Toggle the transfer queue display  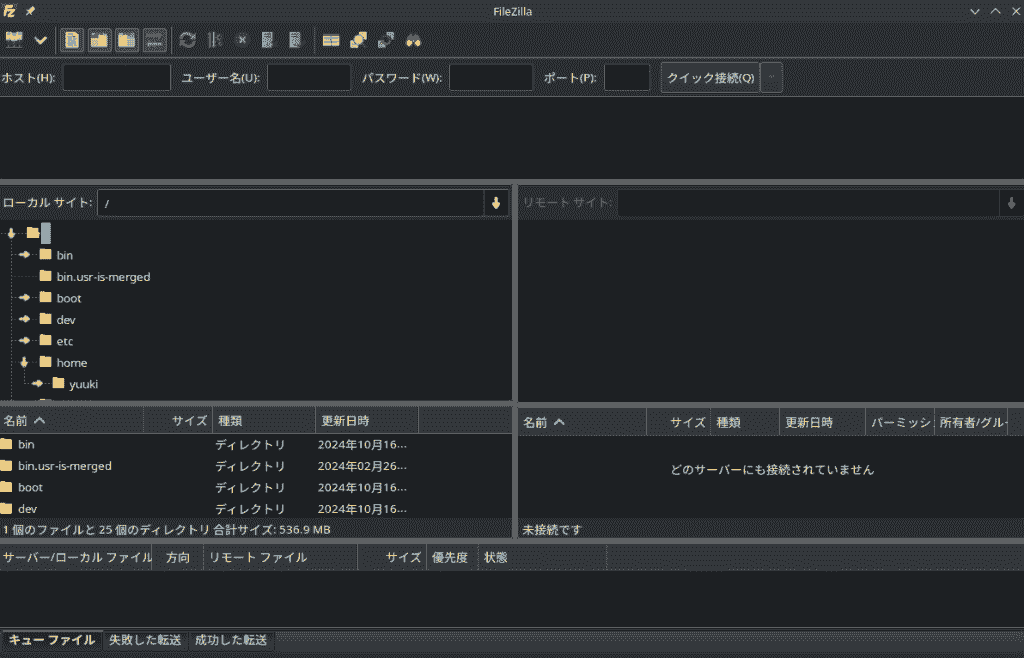(155, 40)
